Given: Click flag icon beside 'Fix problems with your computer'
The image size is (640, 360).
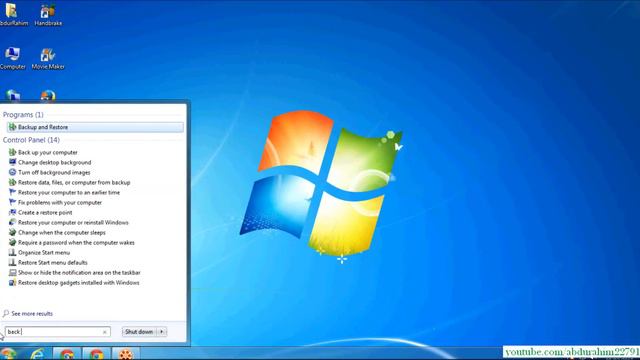Looking at the screenshot, I should 12,202.
